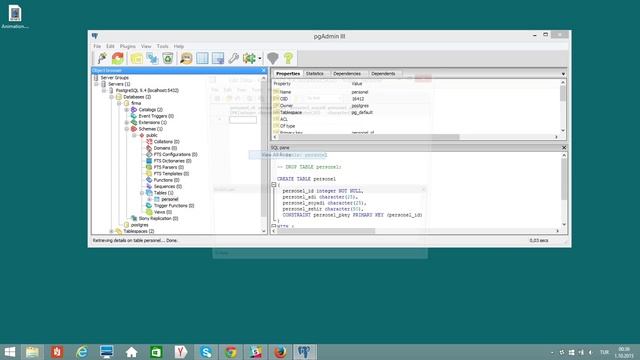
Task: Select Schemas (1) tree node
Action: 151,129
